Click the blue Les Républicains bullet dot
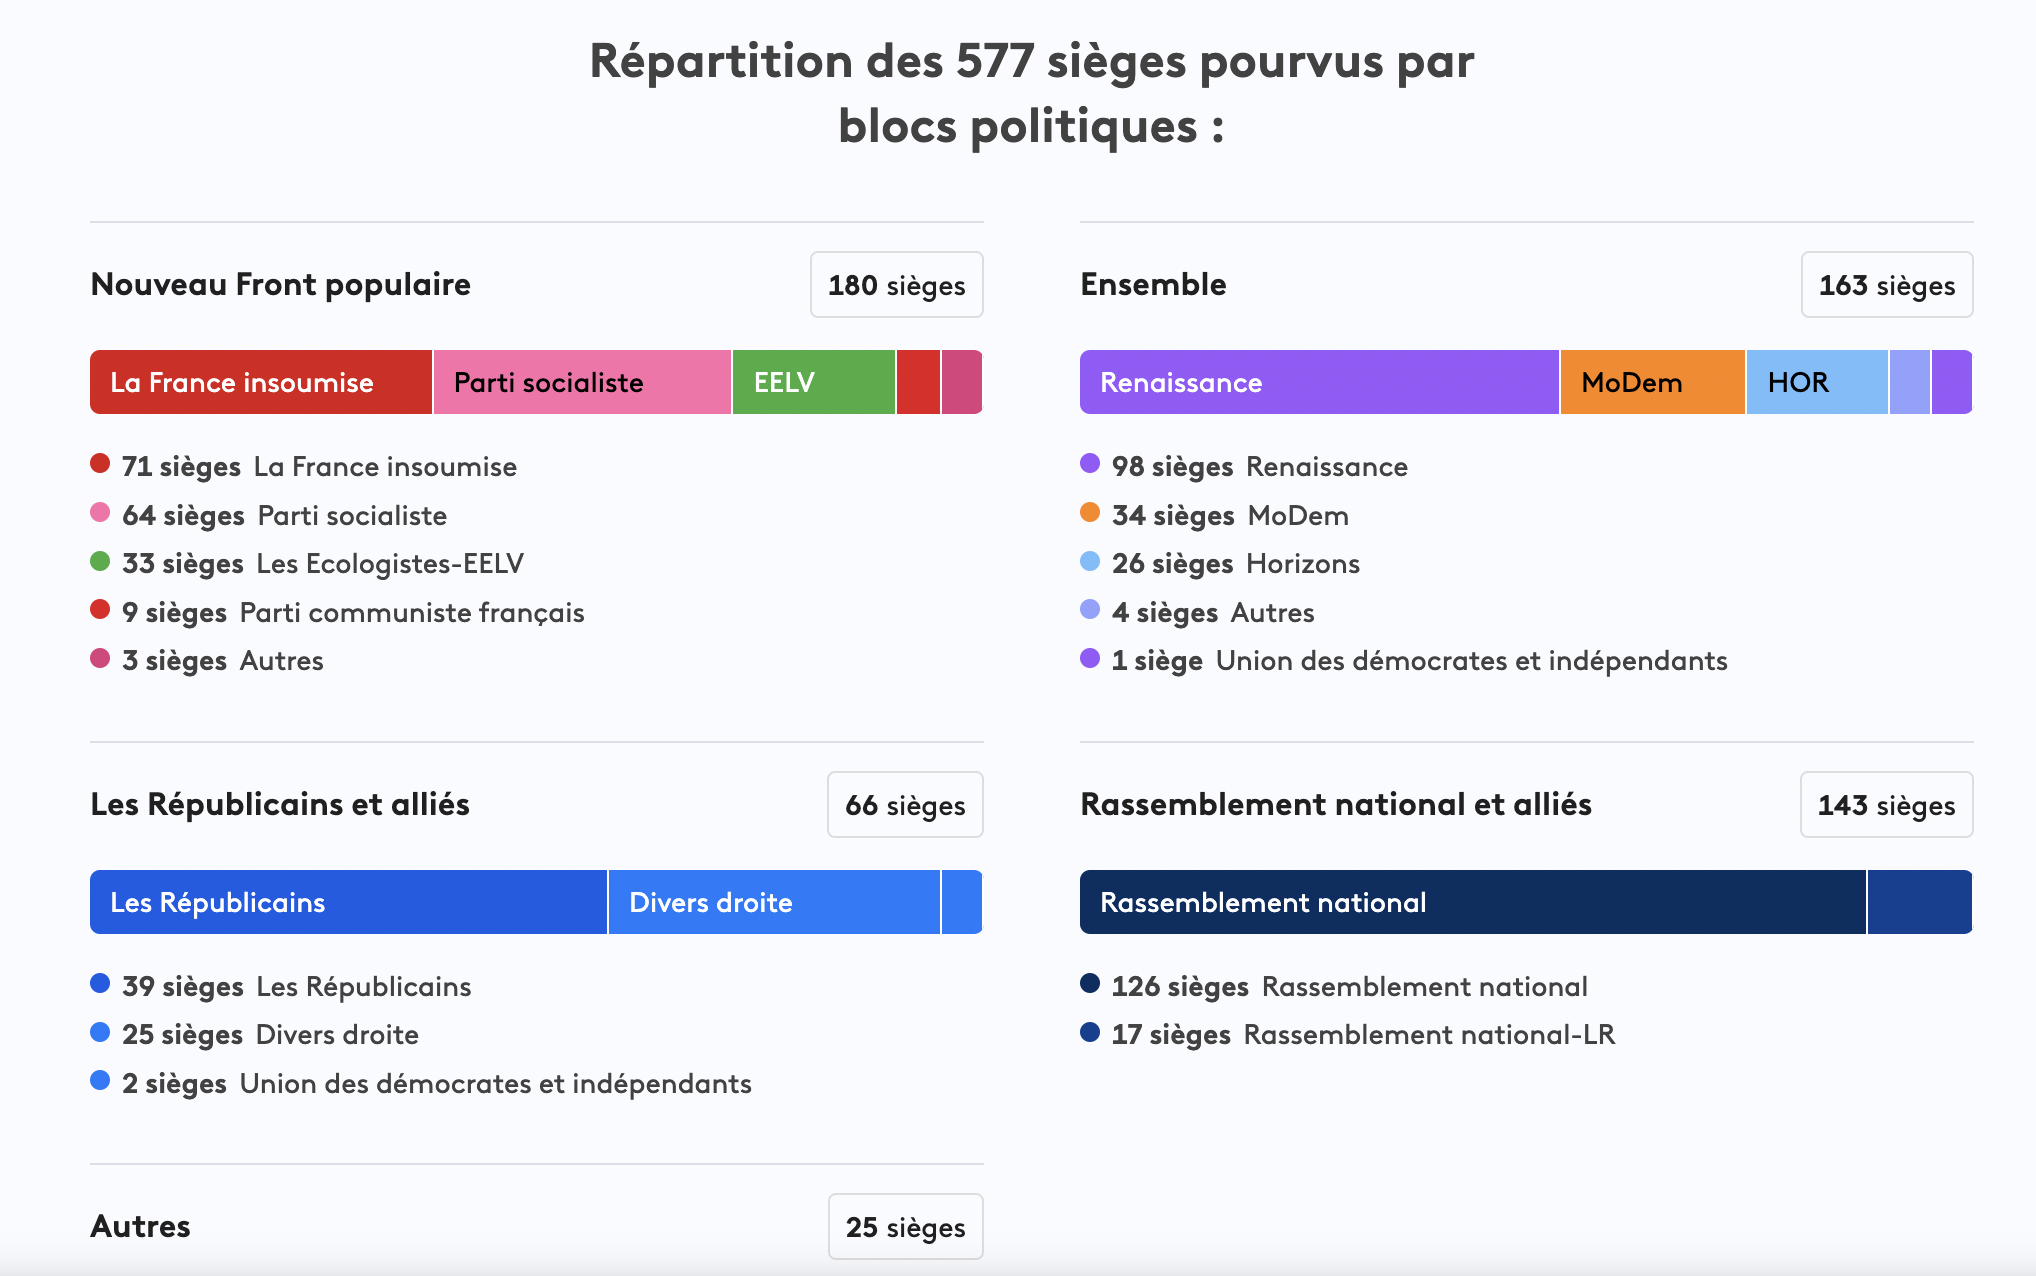The width and height of the screenshot is (2036, 1276). pos(100,985)
